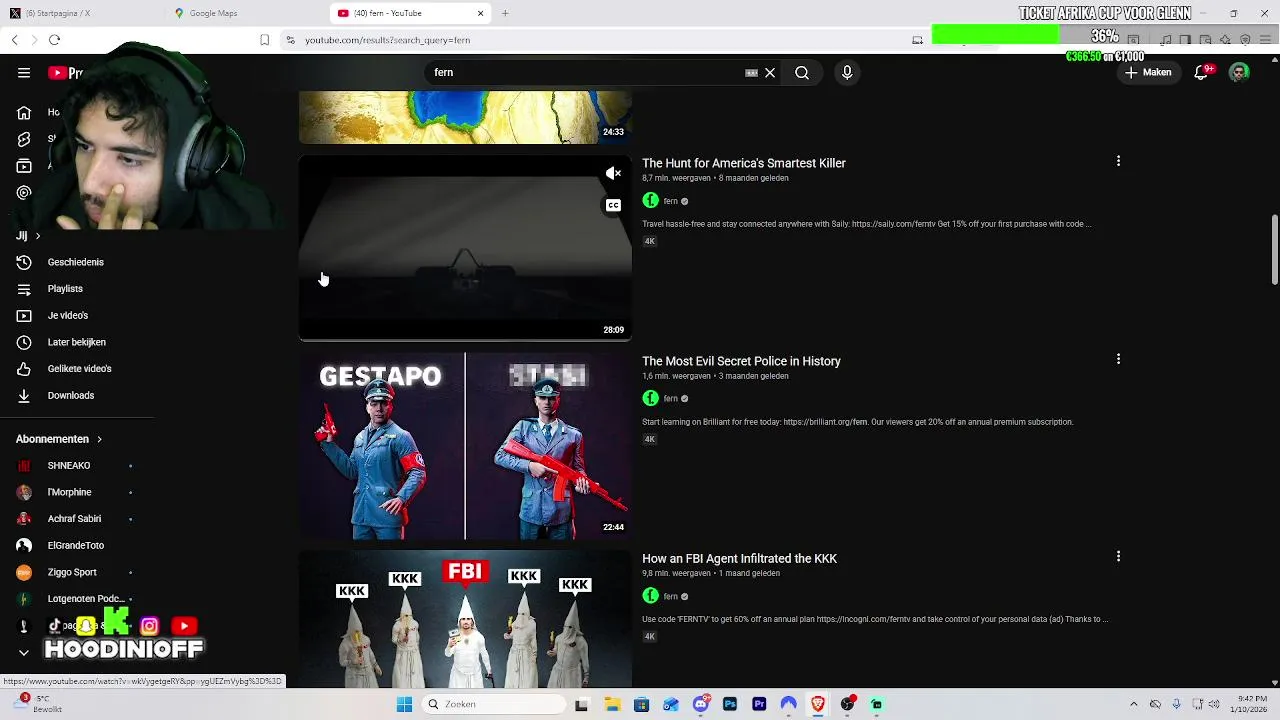Open The Hunt for America's Smartest Killer title
1280x720 pixels.
744,163
